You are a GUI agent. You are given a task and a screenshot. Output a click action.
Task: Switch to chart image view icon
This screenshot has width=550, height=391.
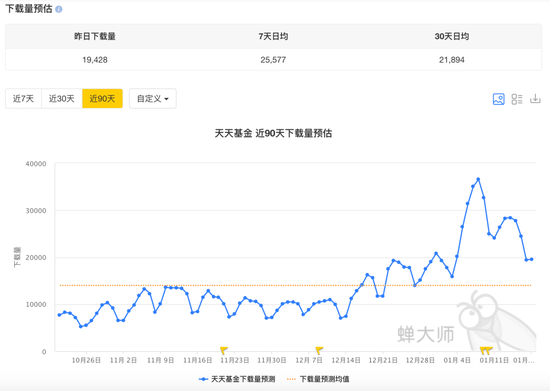tap(498, 99)
